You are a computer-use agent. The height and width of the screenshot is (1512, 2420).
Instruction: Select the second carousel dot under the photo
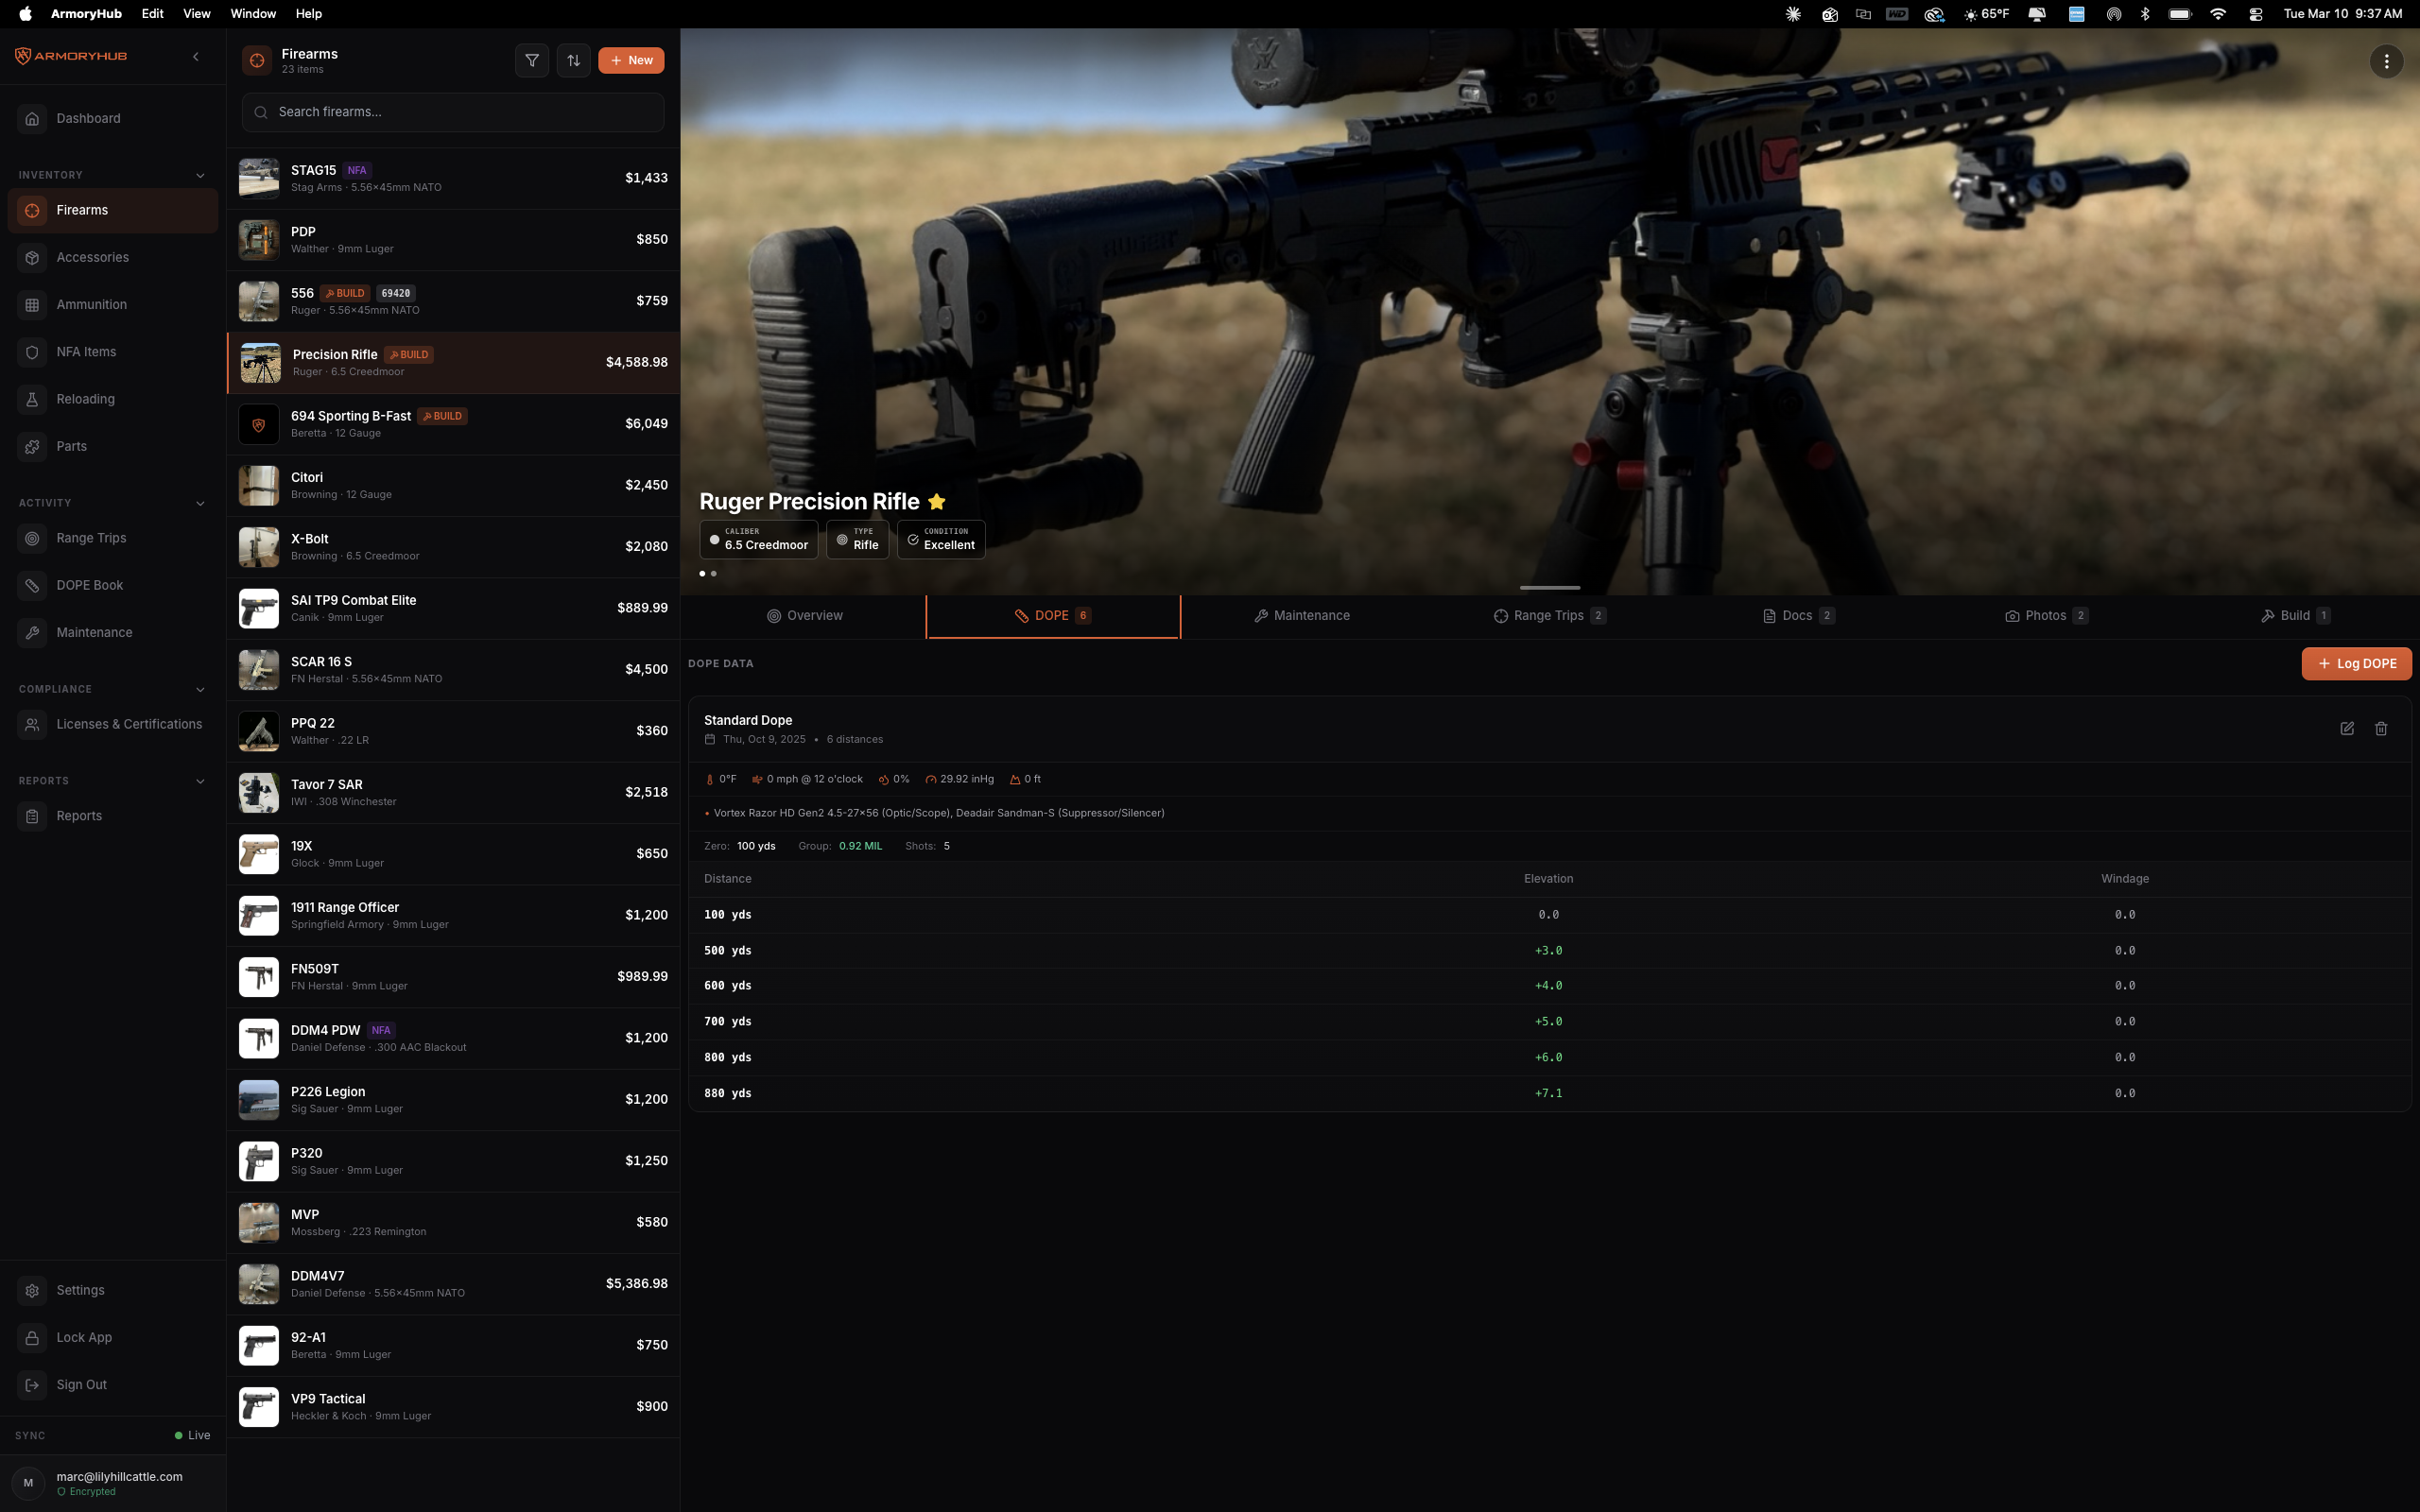(x=714, y=573)
